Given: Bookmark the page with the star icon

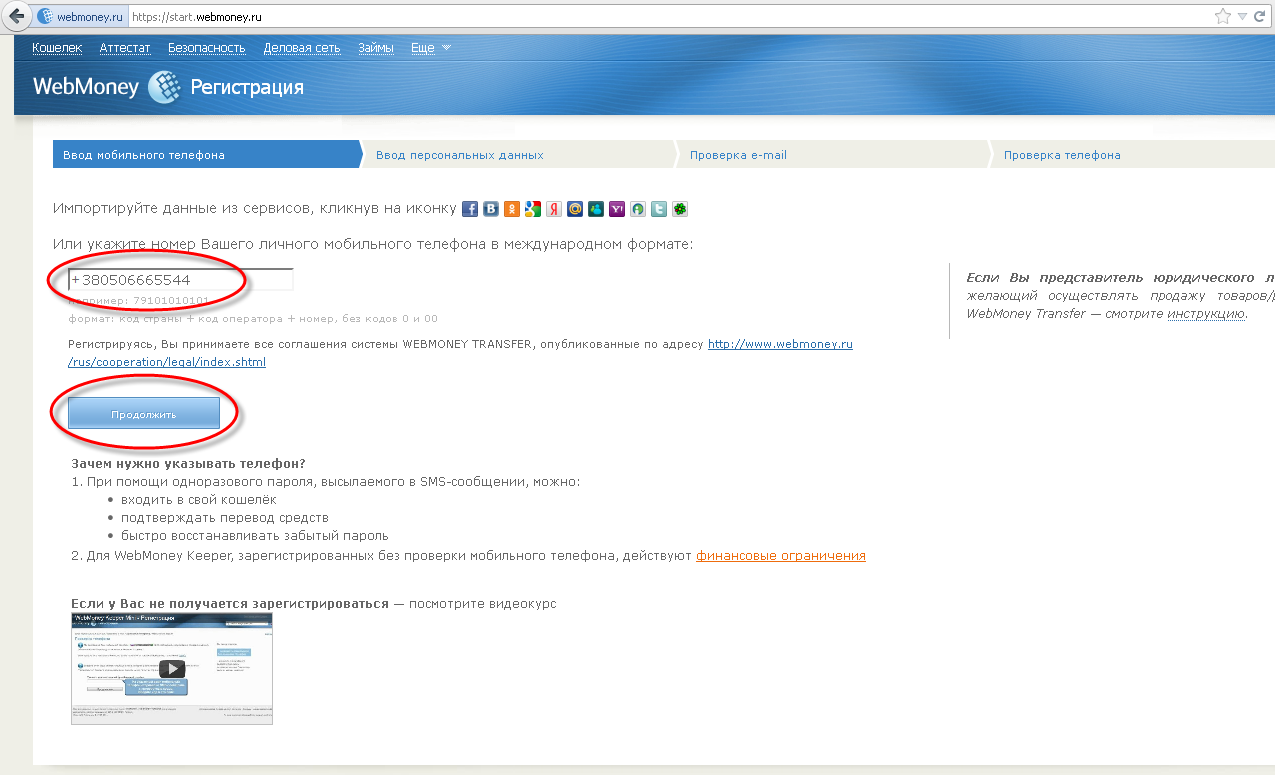Looking at the screenshot, I should 1222,17.
